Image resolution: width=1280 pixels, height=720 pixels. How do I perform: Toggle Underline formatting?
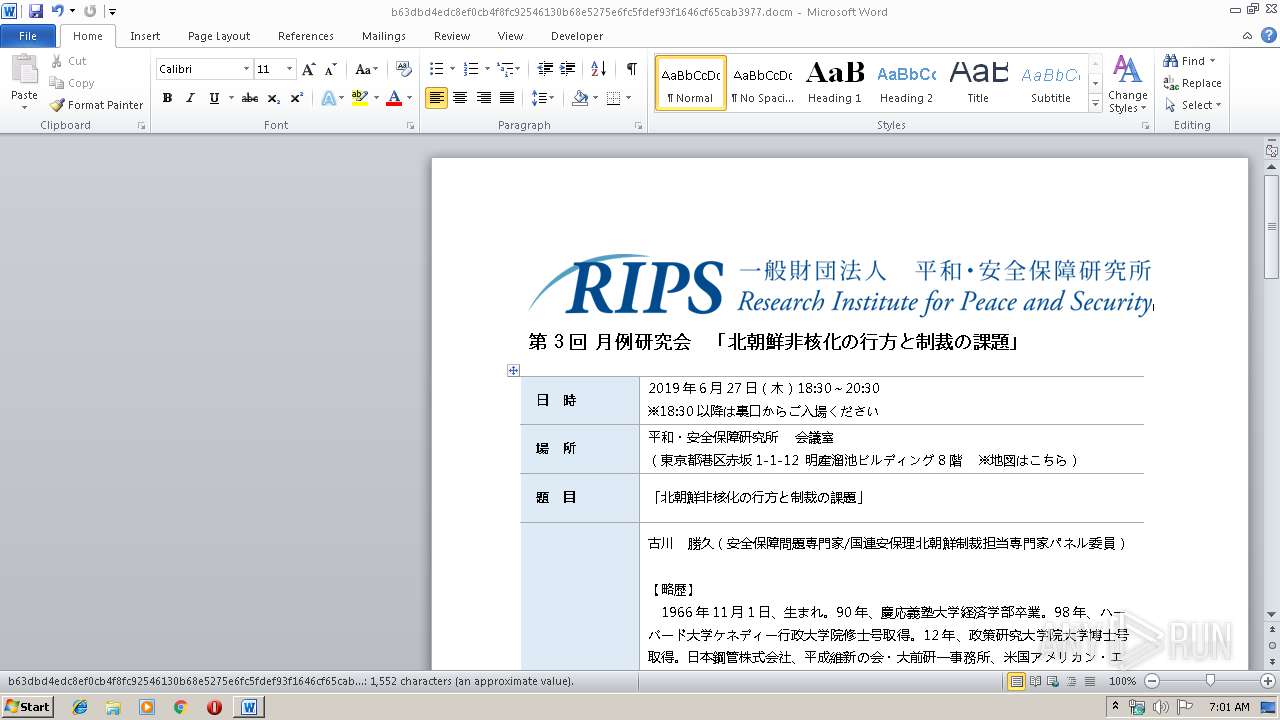pyautogui.click(x=214, y=98)
